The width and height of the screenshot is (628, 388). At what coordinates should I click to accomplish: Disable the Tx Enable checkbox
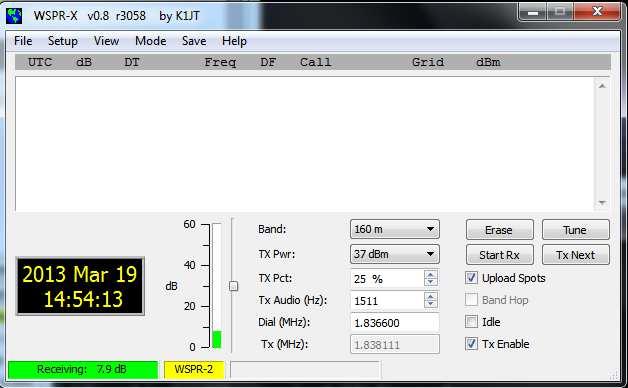tap(471, 344)
